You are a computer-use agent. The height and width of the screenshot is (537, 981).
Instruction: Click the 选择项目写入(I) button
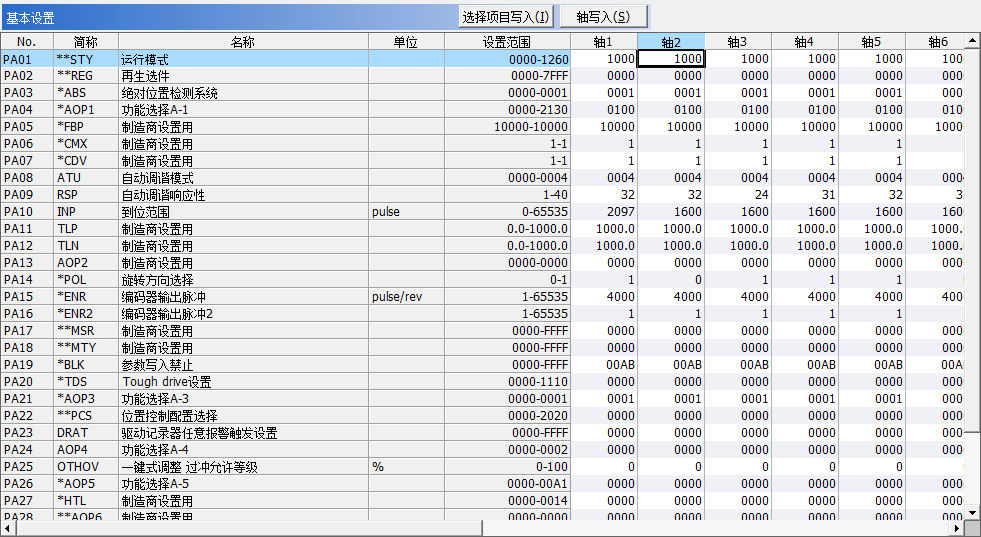(505, 17)
